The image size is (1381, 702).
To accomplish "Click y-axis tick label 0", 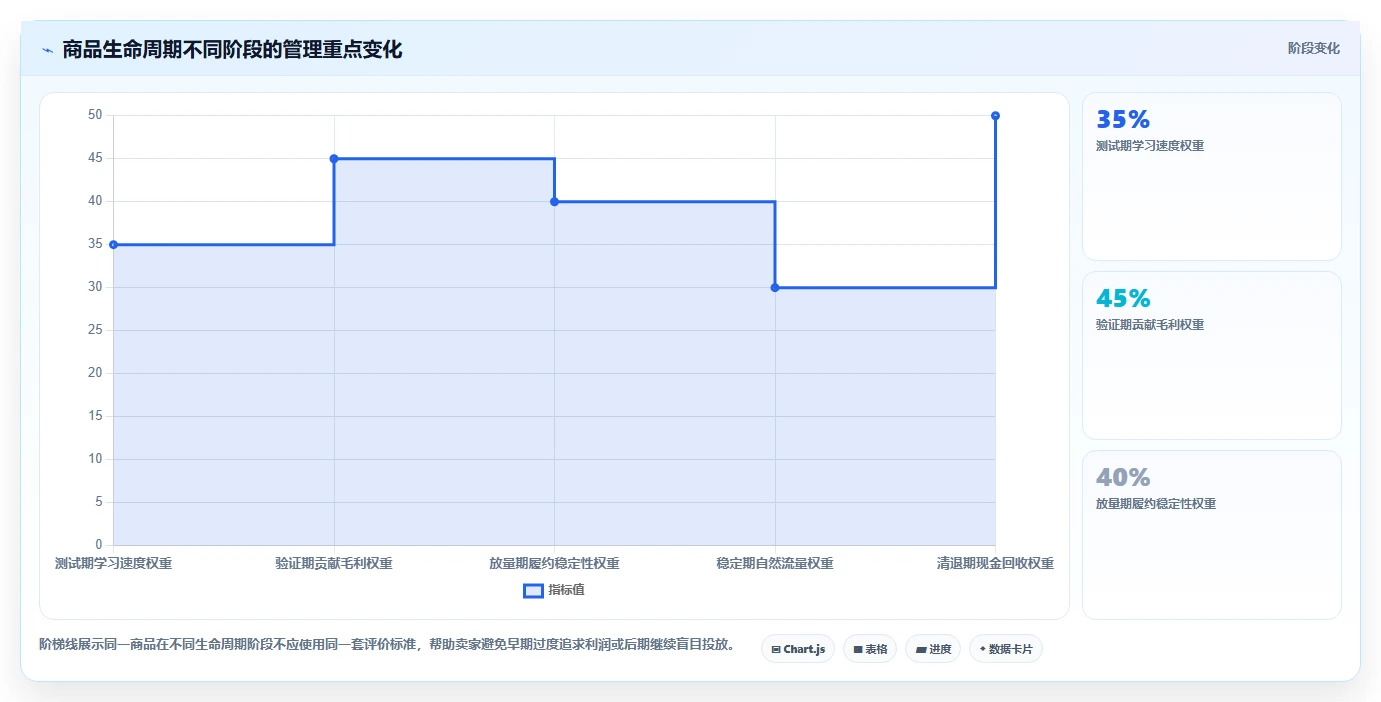I will pyautogui.click(x=99, y=545).
